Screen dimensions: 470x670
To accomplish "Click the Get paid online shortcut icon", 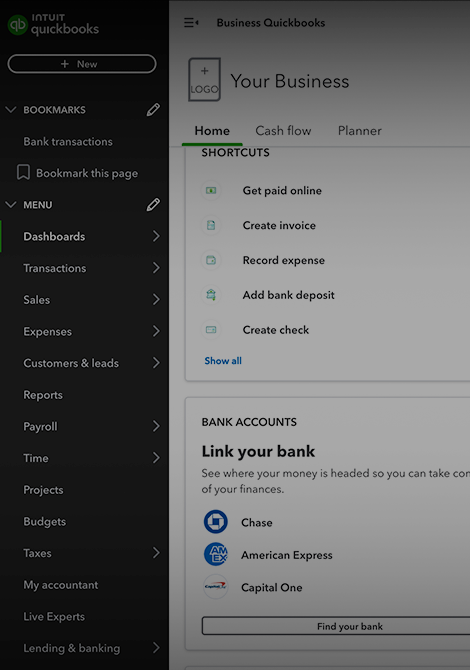I will tap(211, 190).
